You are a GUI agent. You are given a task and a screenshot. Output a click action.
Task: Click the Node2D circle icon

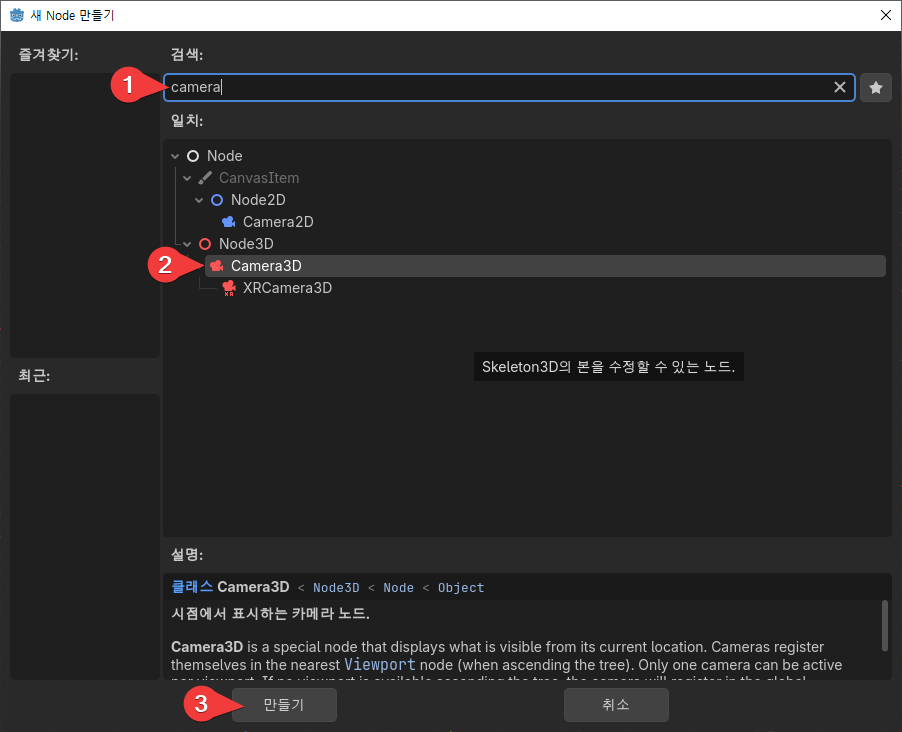pyautogui.click(x=217, y=200)
